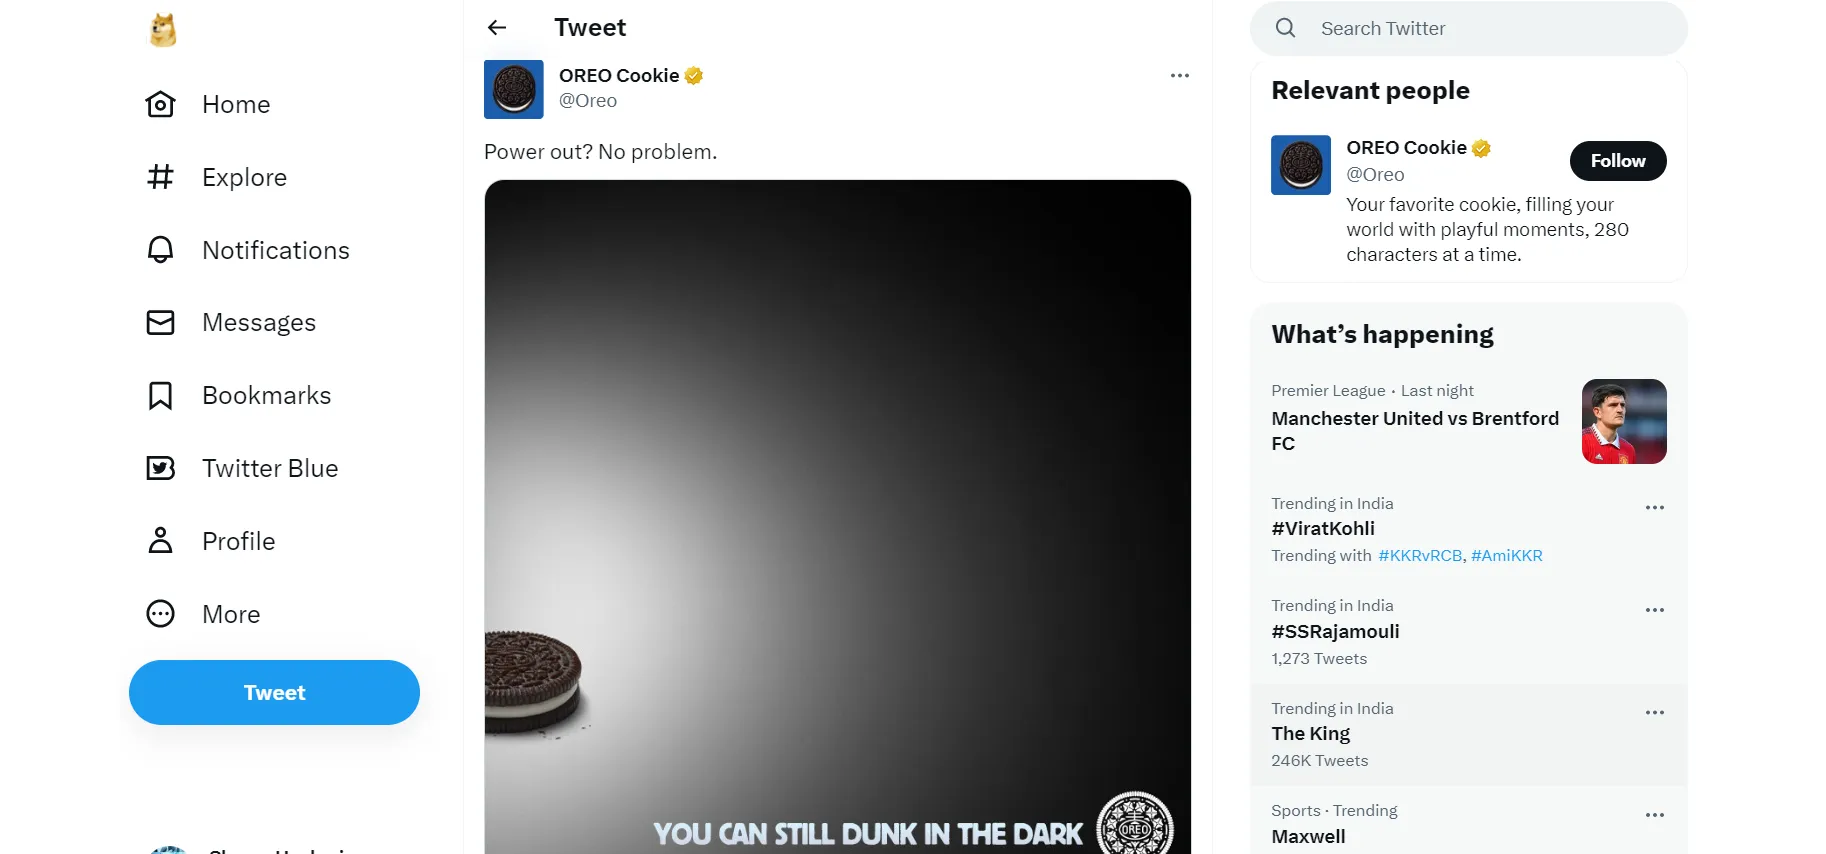1826x854 pixels.
Task: Open the Oreo dunk-in-the-dark image
Action: (x=838, y=500)
